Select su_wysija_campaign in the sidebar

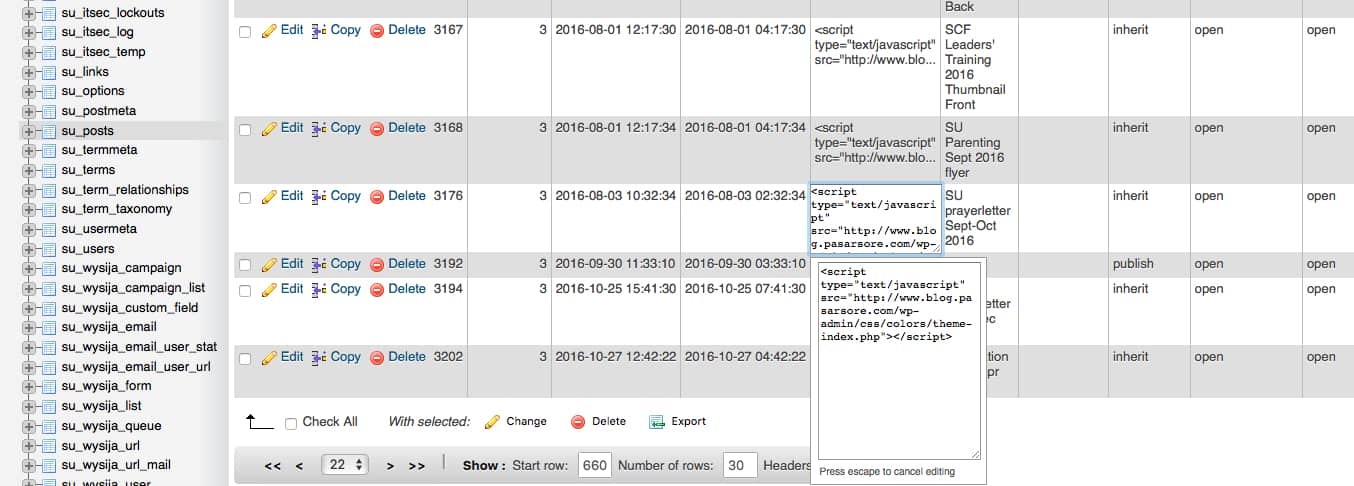coord(121,268)
